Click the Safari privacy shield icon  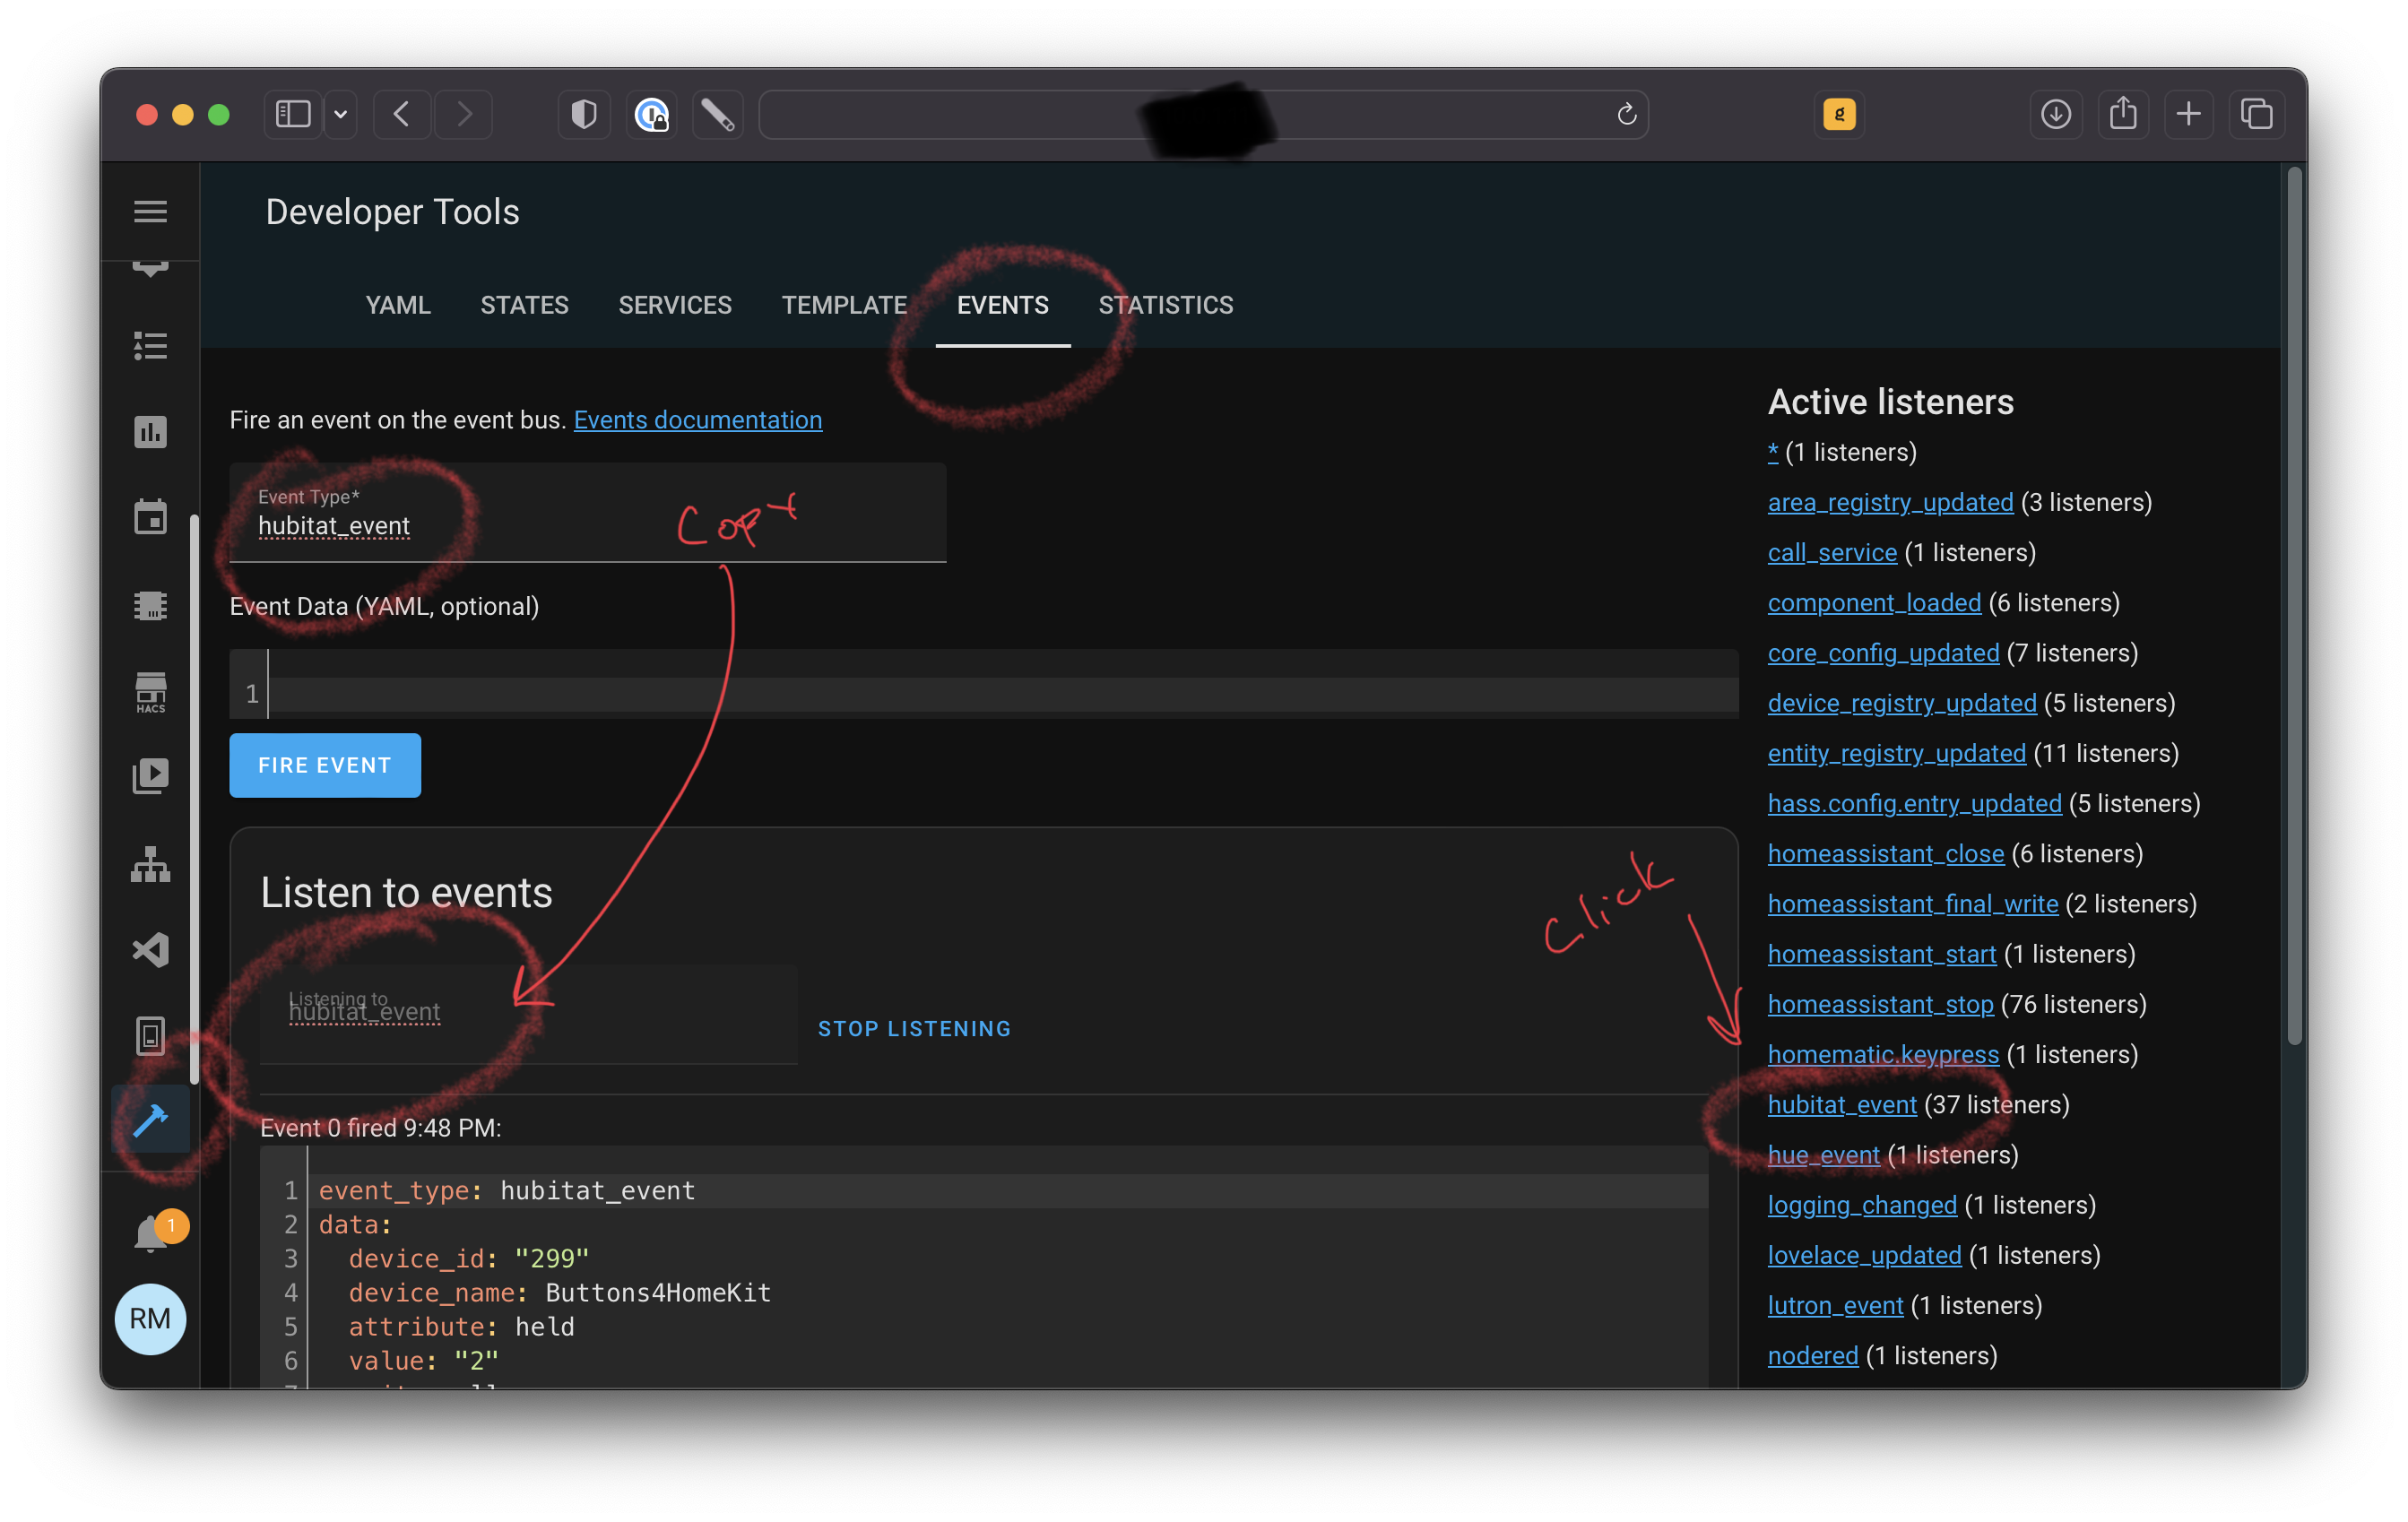584,114
